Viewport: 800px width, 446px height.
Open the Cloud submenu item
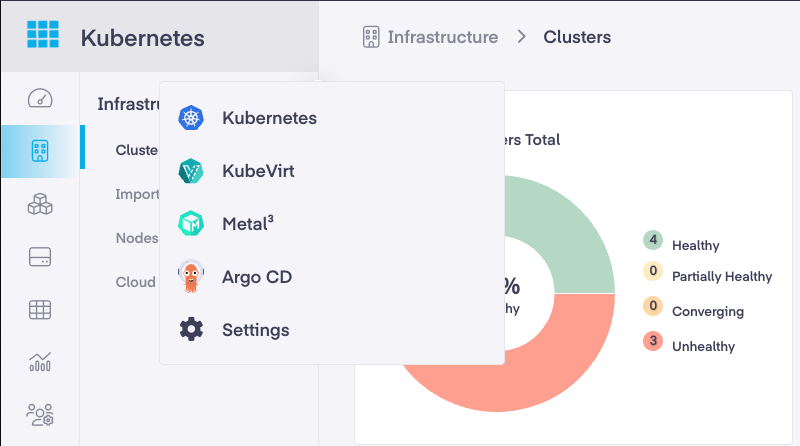point(136,282)
